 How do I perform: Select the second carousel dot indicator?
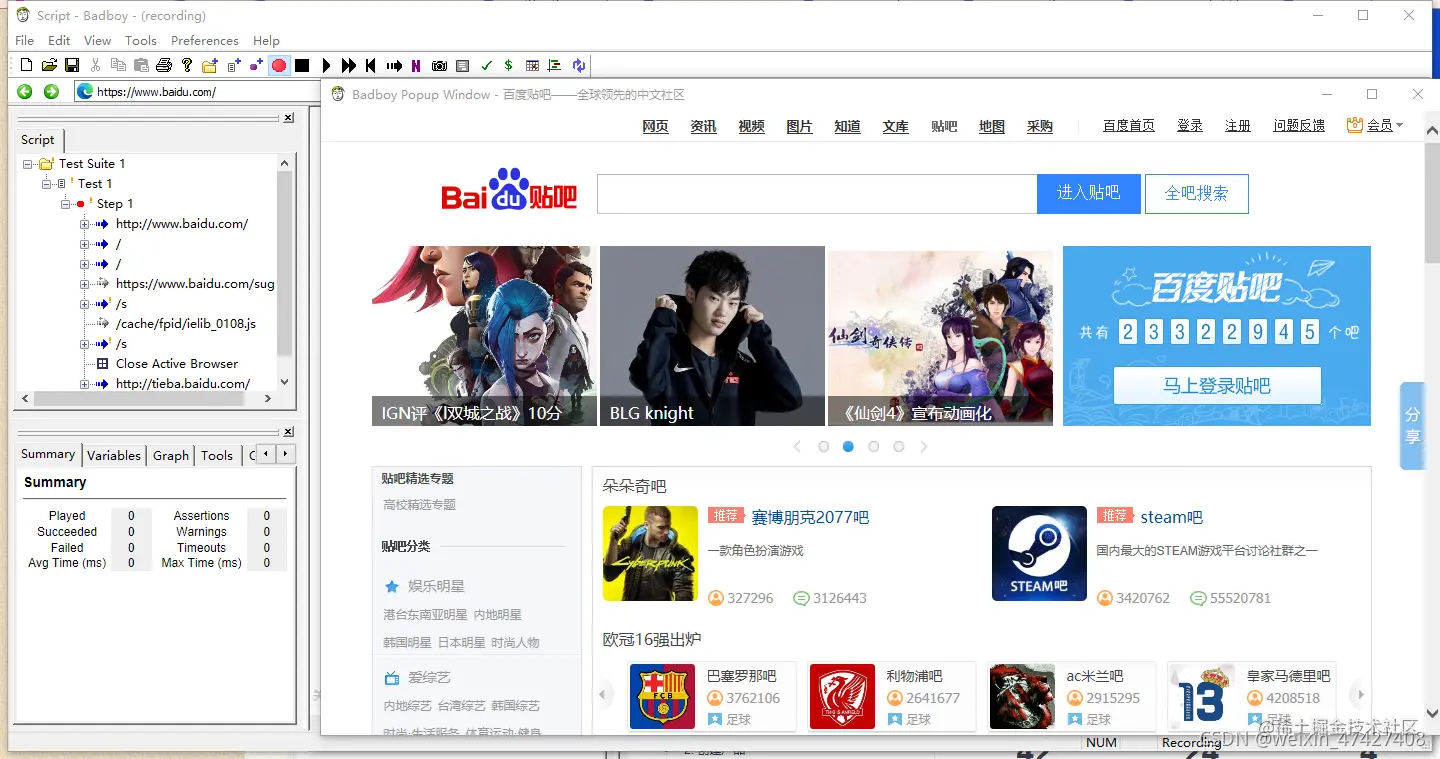(x=848, y=447)
